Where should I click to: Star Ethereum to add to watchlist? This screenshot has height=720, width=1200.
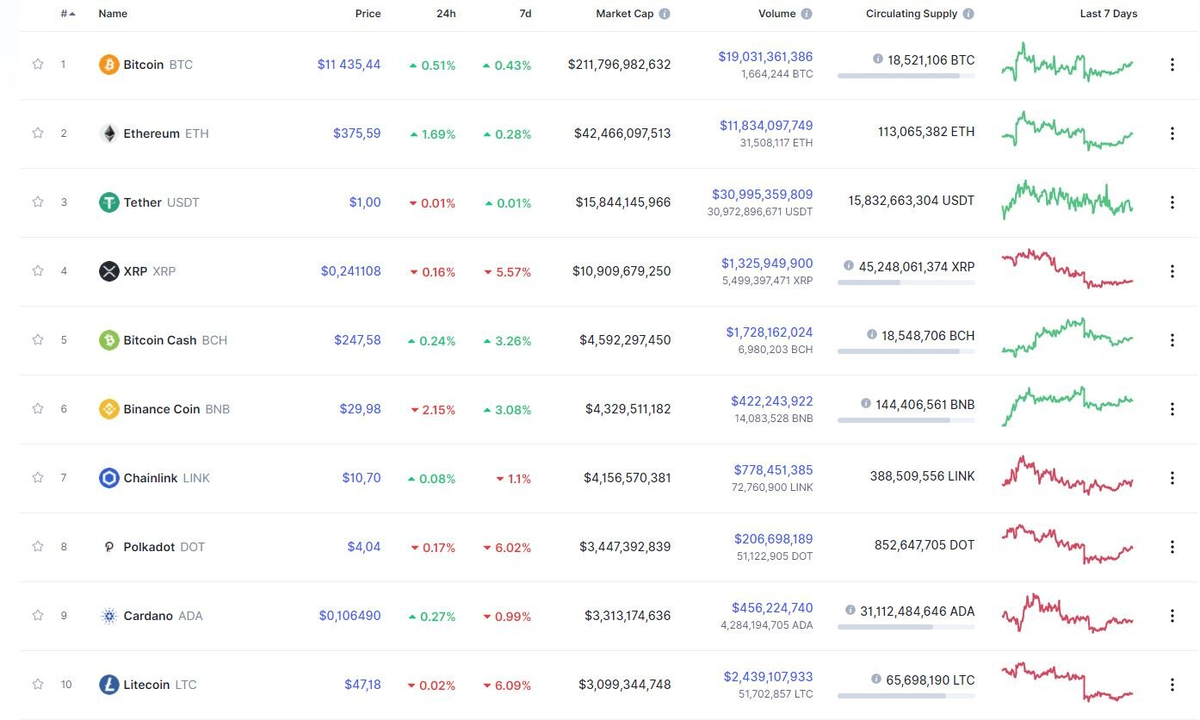[38, 133]
